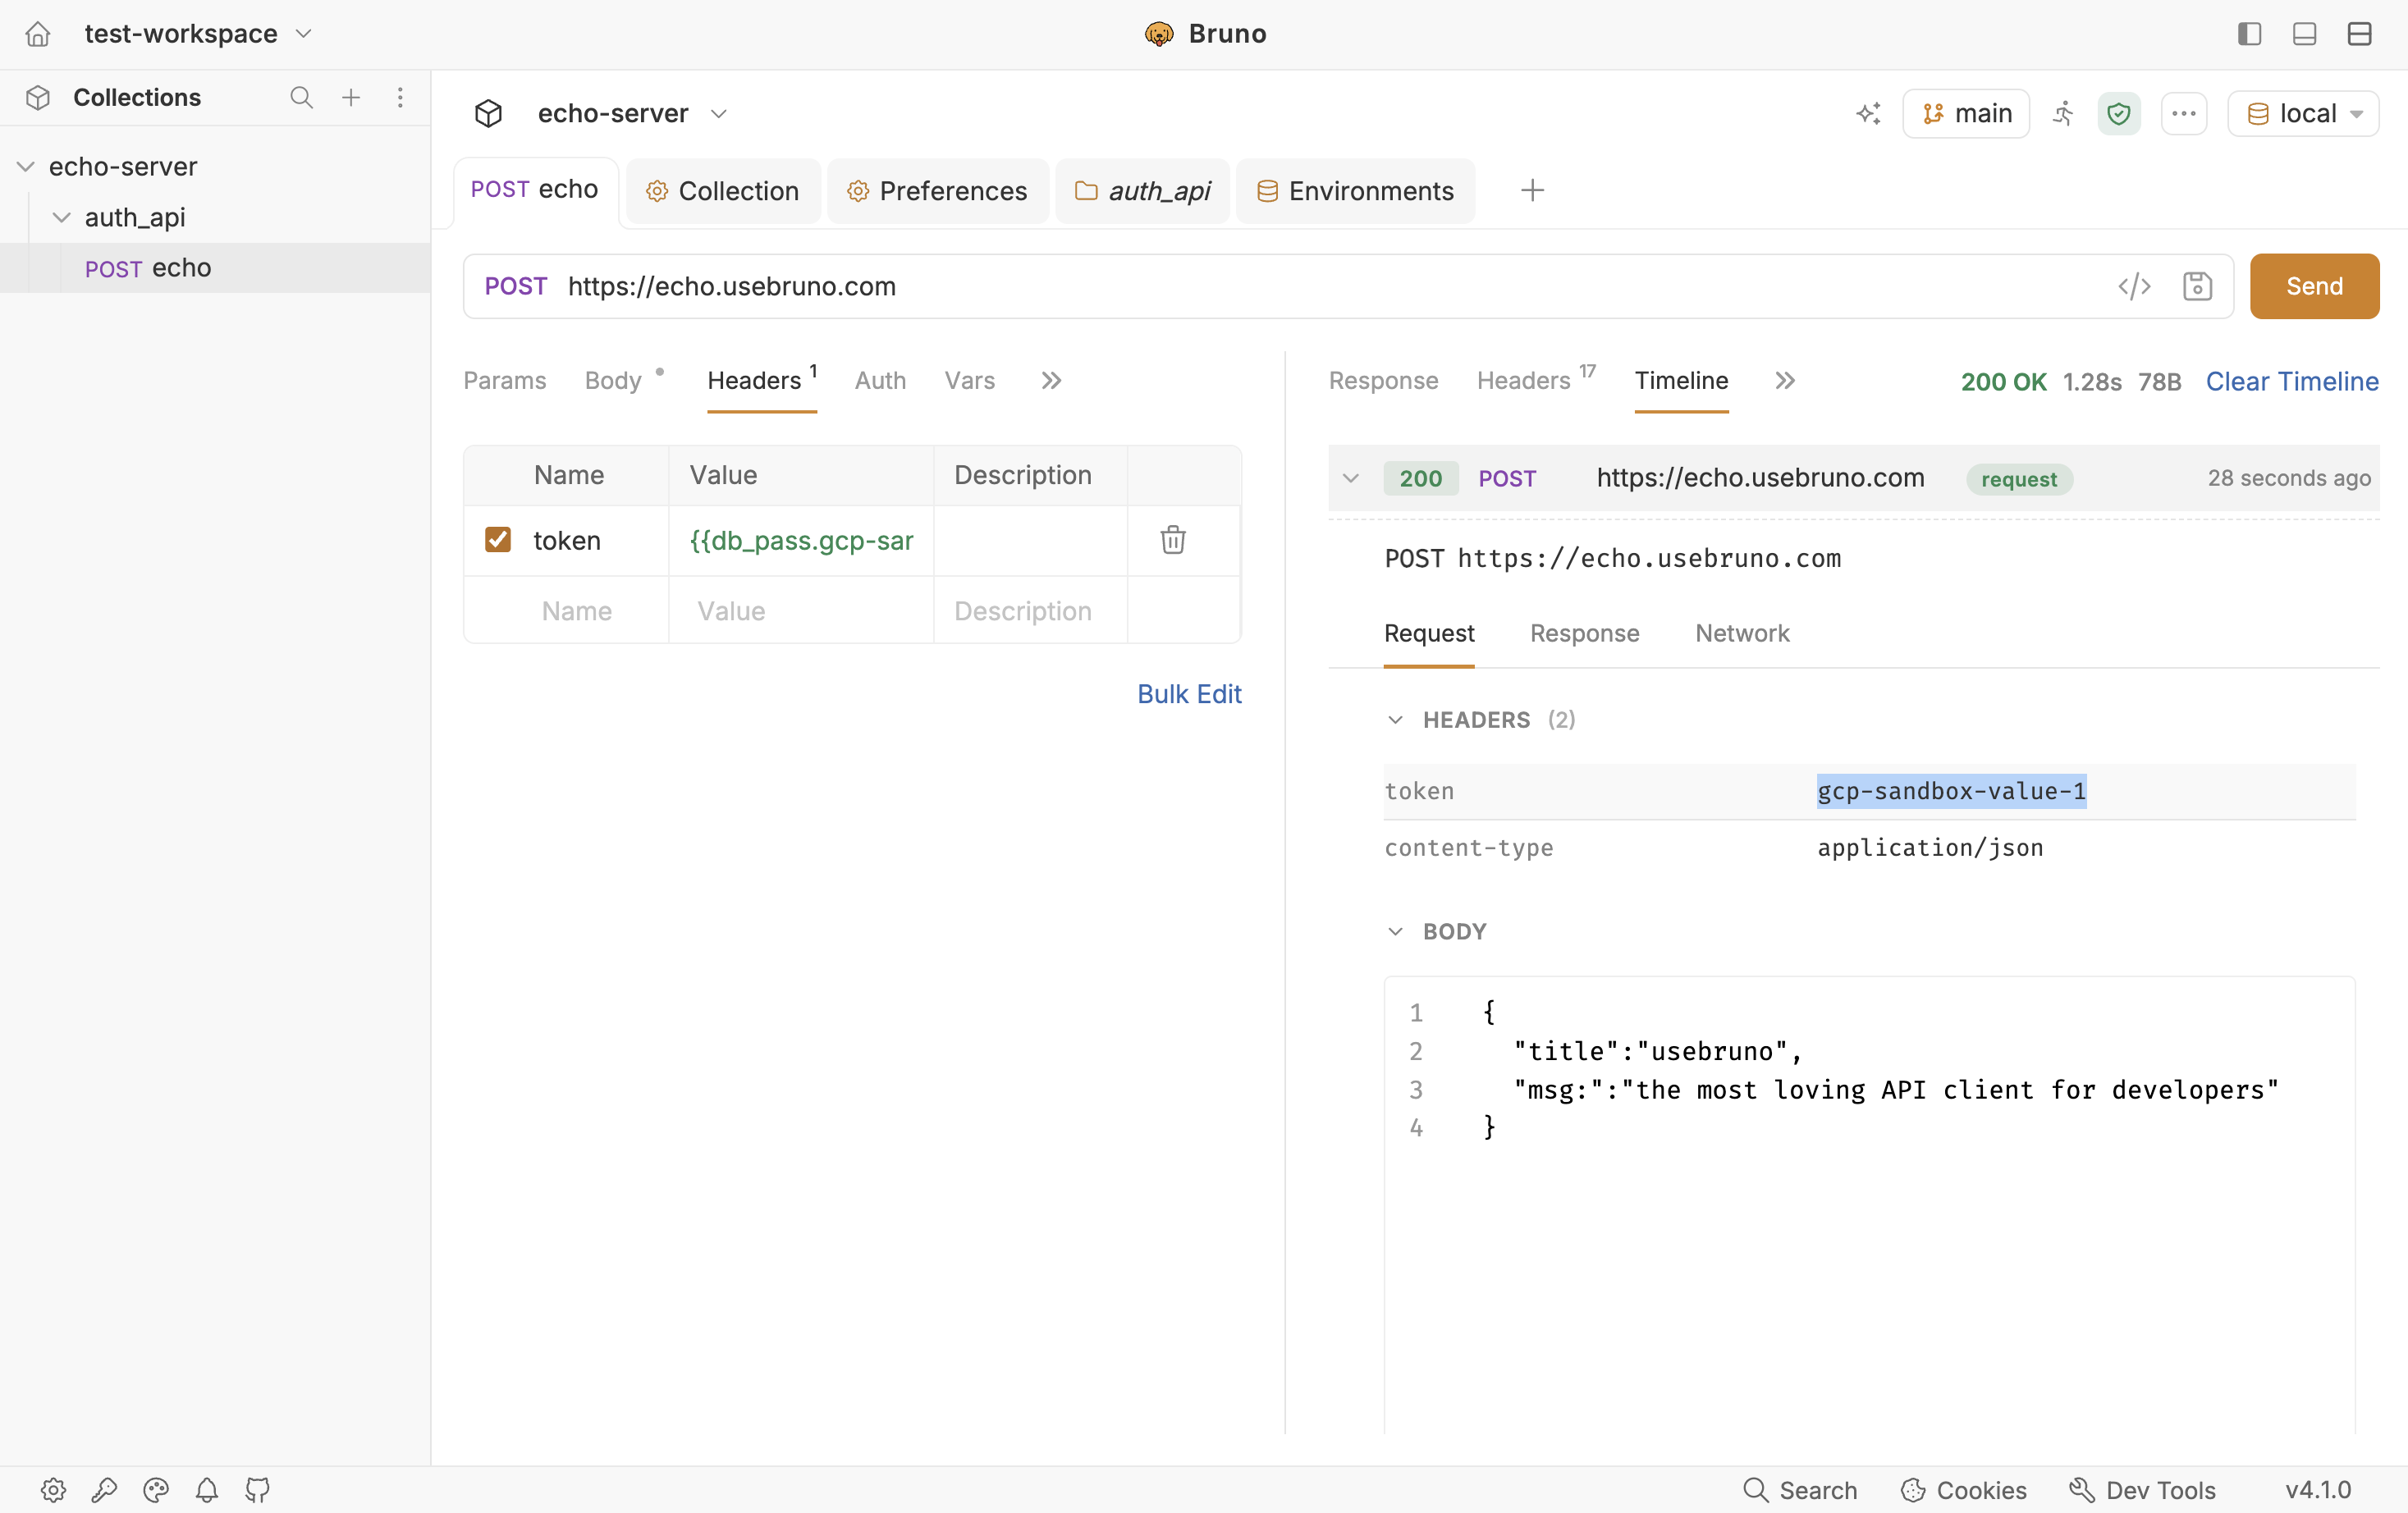Image resolution: width=2408 pixels, height=1513 pixels.
Task: Collapse the HEADERS section
Action: pos(1396,720)
